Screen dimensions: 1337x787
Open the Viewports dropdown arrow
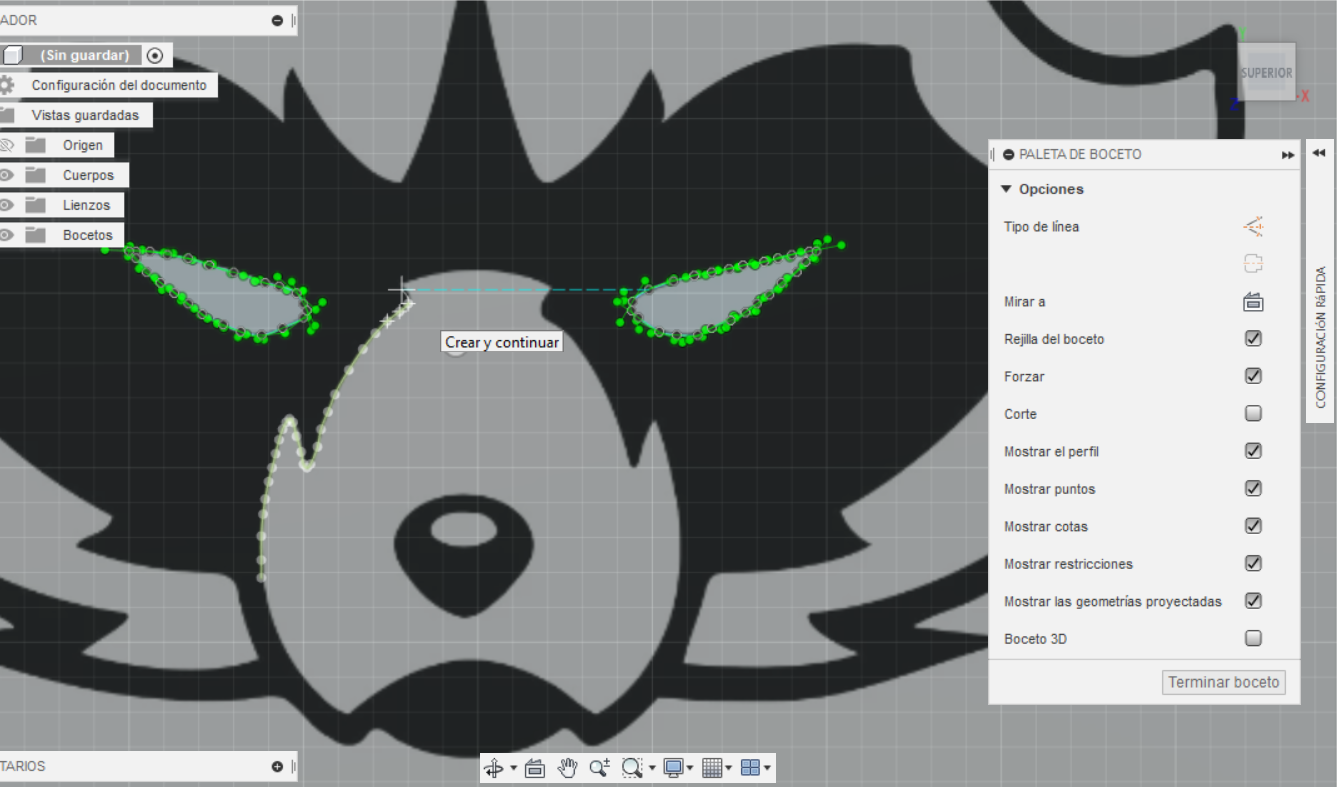[x=766, y=769]
